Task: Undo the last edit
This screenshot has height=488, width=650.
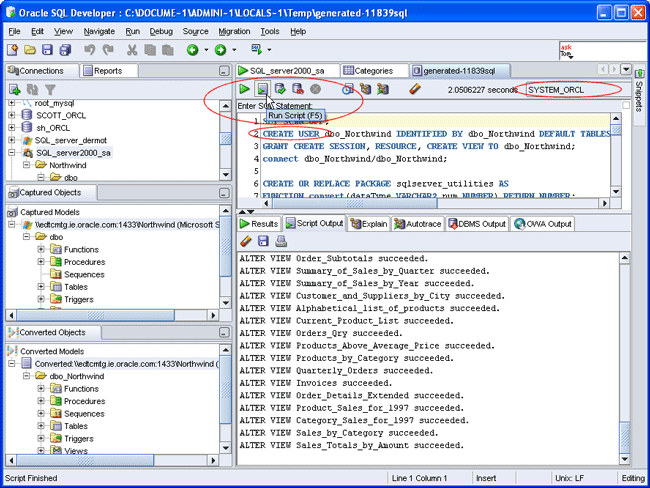Action: (x=90, y=50)
